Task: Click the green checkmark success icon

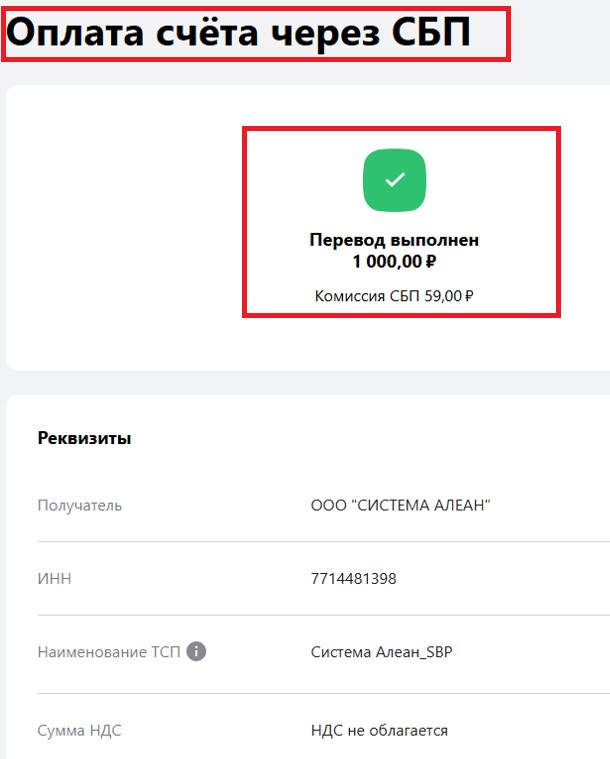Action: (x=395, y=180)
